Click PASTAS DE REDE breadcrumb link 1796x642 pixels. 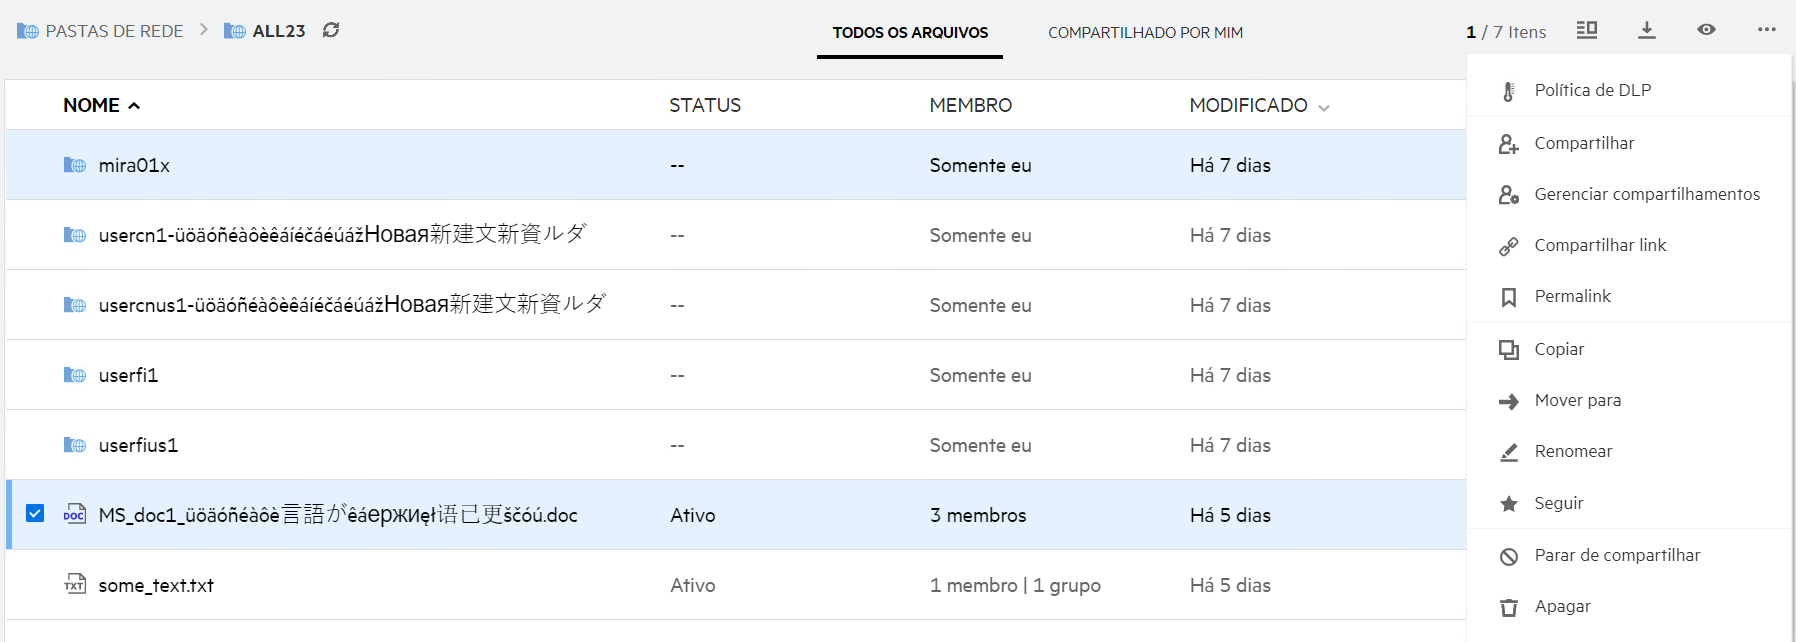click(114, 31)
